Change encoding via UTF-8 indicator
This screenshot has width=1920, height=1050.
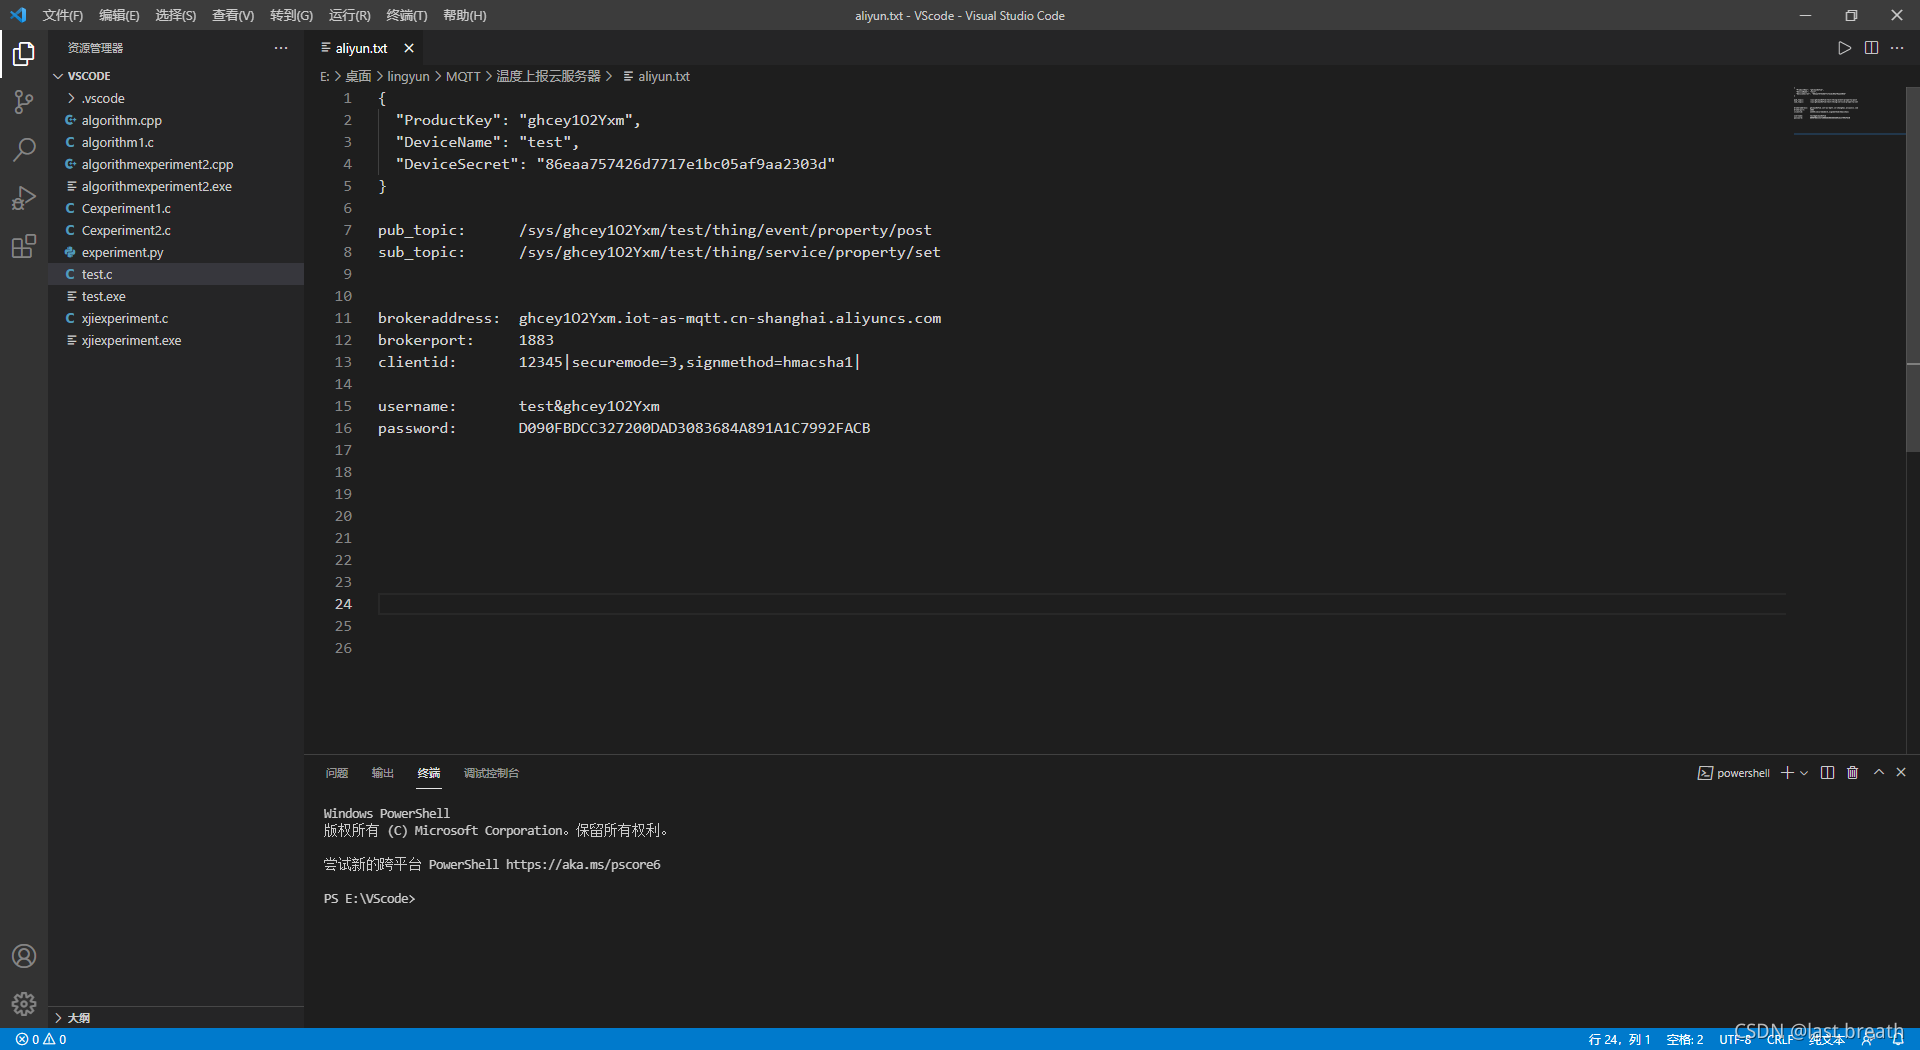click(1735, 1039)
